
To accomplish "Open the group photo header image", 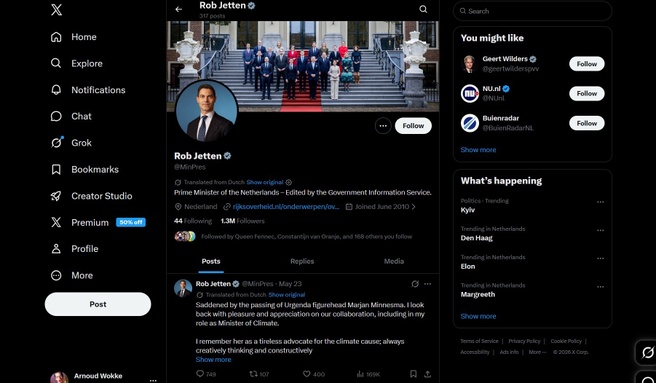I will 303,66.
